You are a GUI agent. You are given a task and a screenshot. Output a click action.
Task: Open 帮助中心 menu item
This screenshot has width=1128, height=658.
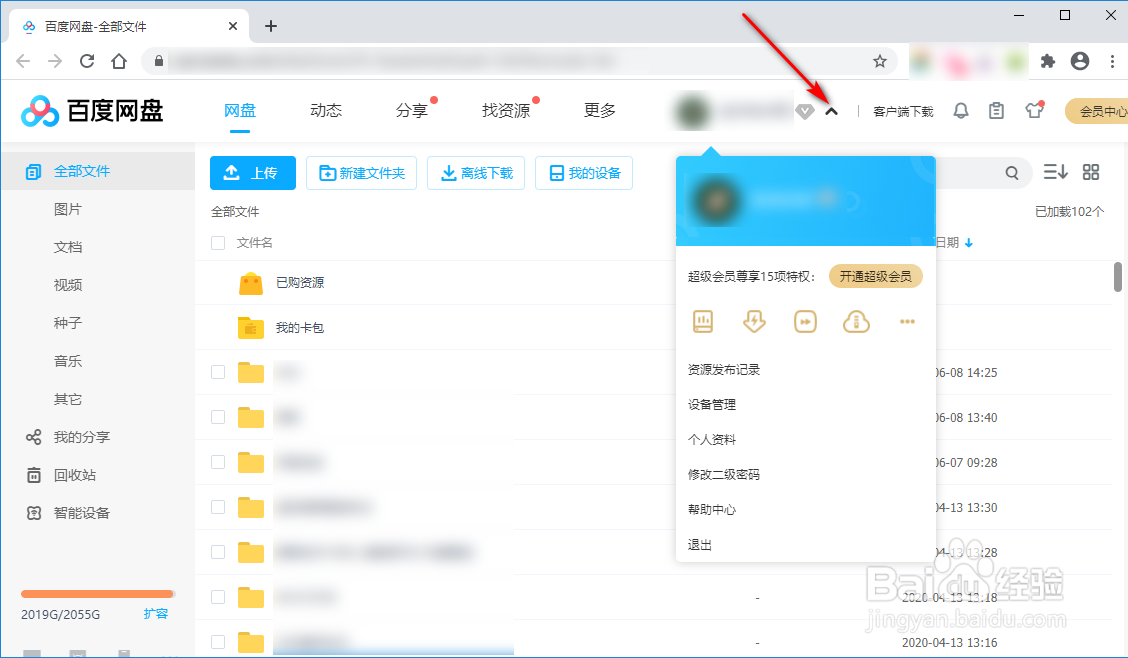pos(711,509)
